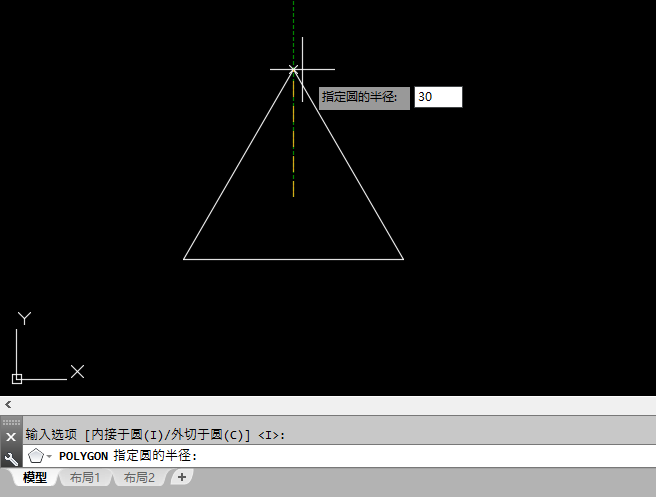
Task: Click the radius value input field showing 30
Action: [x=438, y=97]
